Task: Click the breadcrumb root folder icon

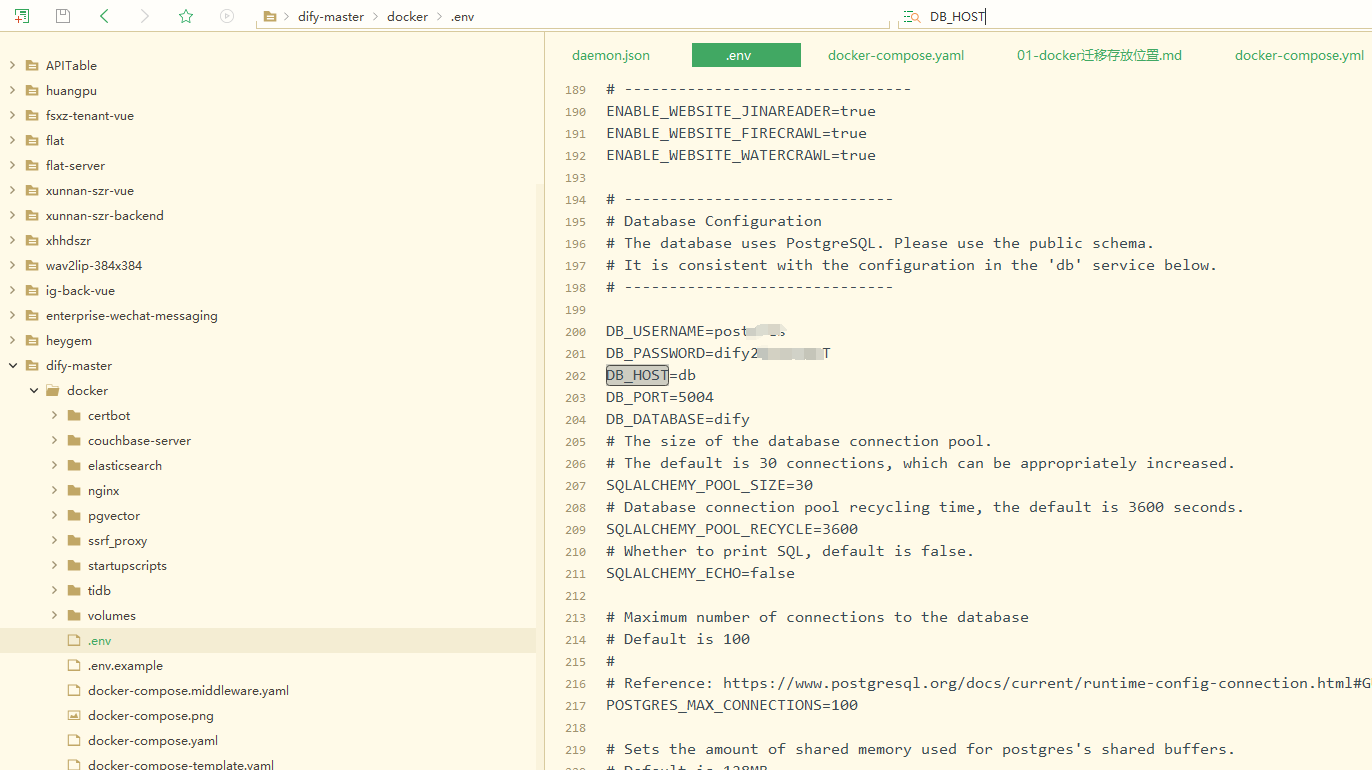Action: [269, 17]
